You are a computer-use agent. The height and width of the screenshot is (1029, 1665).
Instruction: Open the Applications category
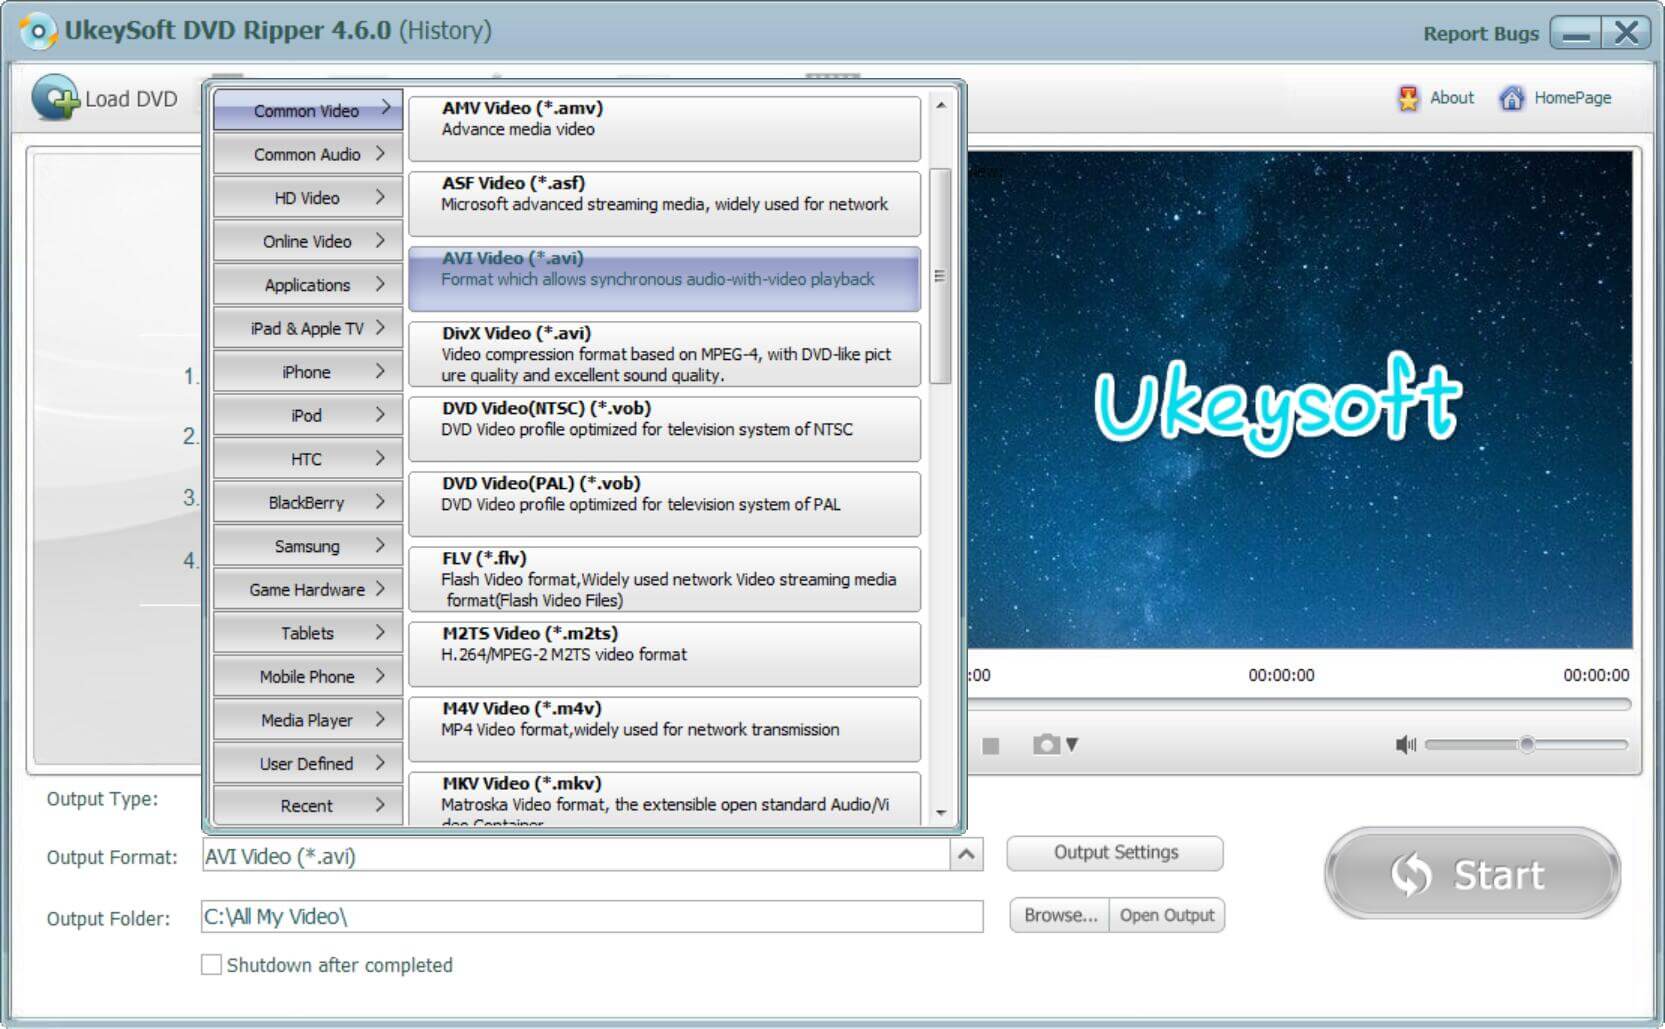pyautogui.click(x=308, y=285)
